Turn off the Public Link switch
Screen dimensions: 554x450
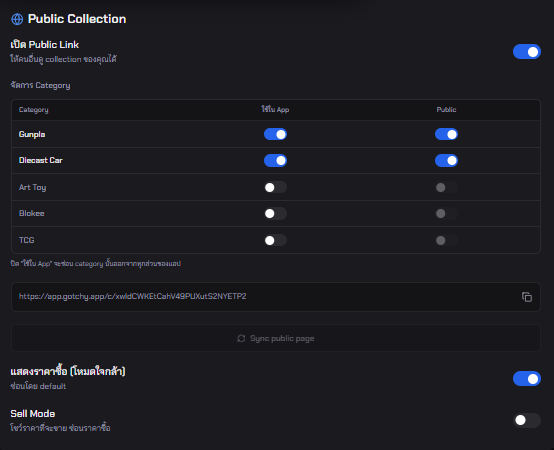point(527,52)
